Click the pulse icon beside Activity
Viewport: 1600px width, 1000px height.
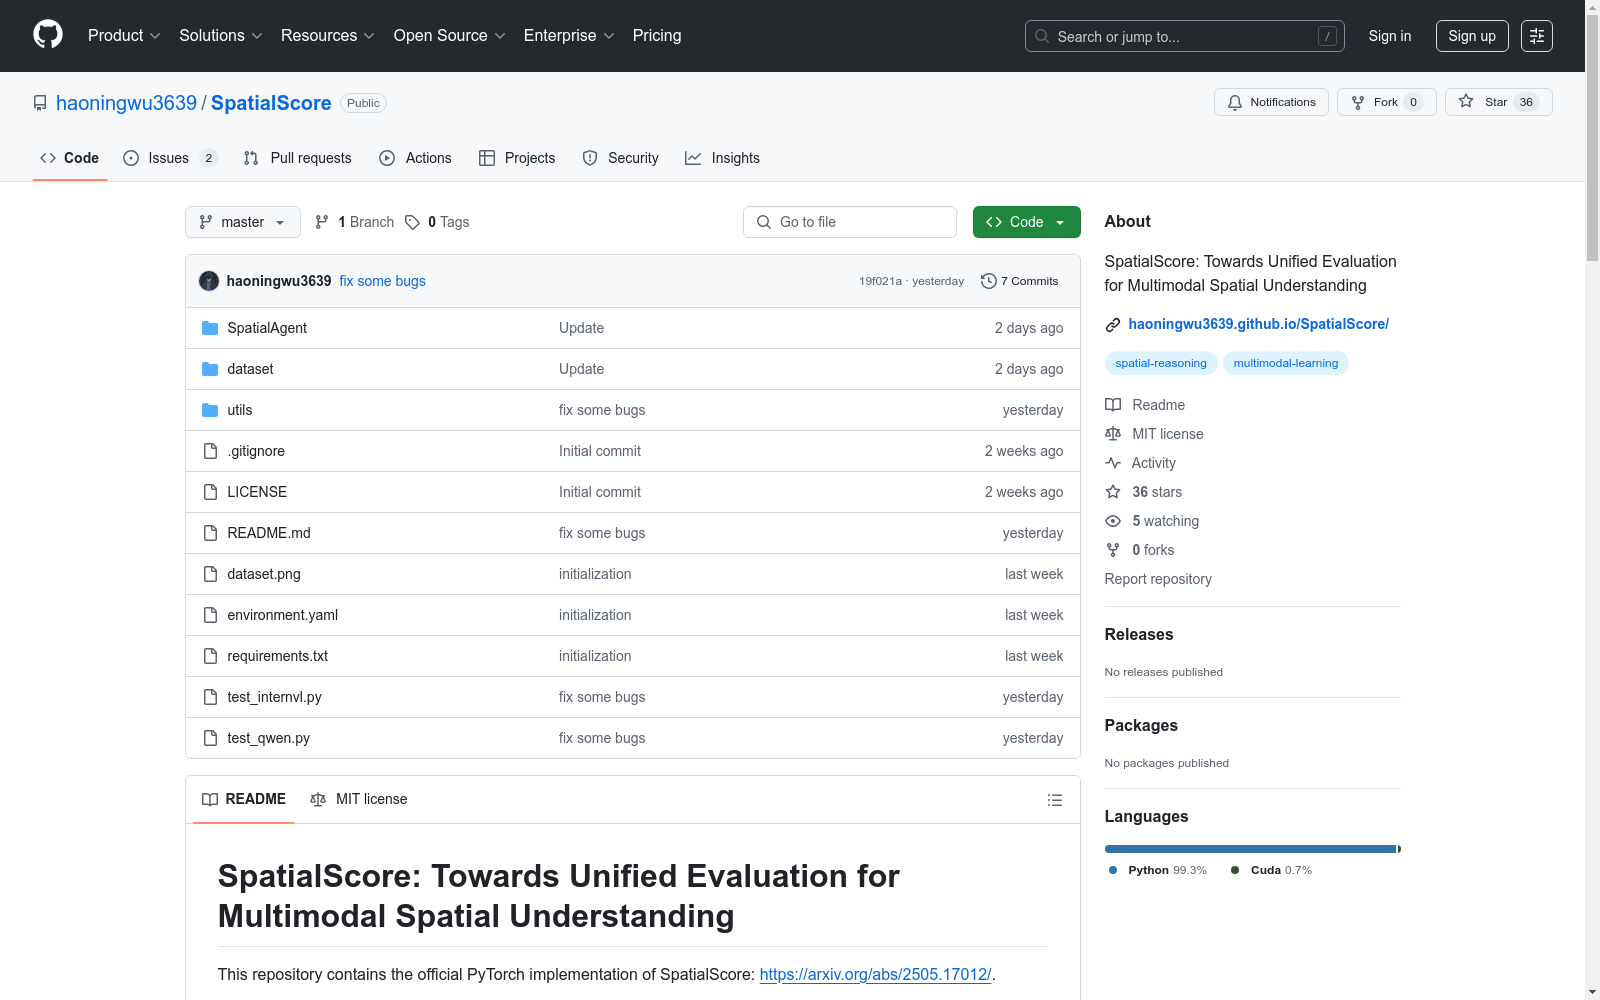click(x=1113, y=463)
